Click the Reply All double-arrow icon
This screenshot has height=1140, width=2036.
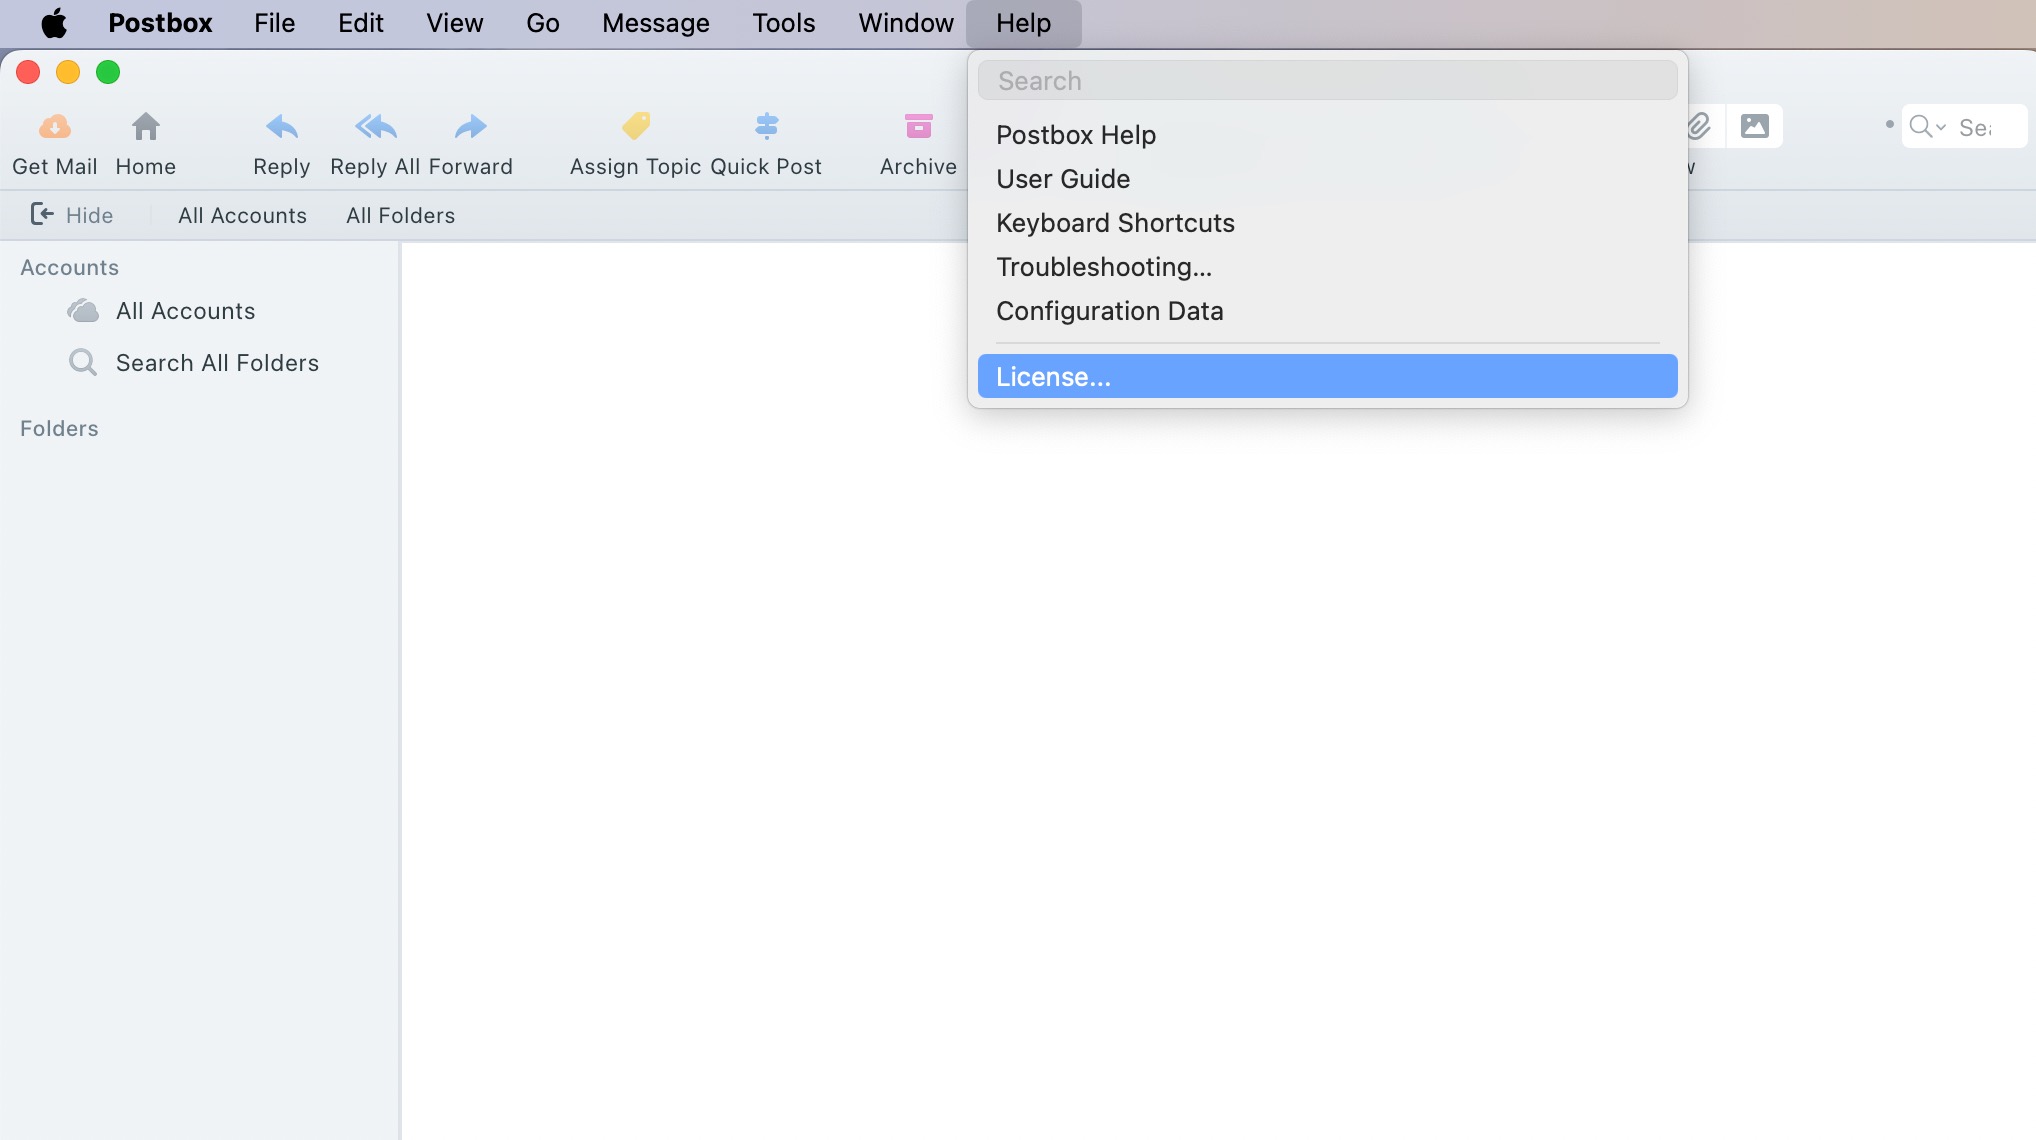pyautogui.click(x=376, y=127)
